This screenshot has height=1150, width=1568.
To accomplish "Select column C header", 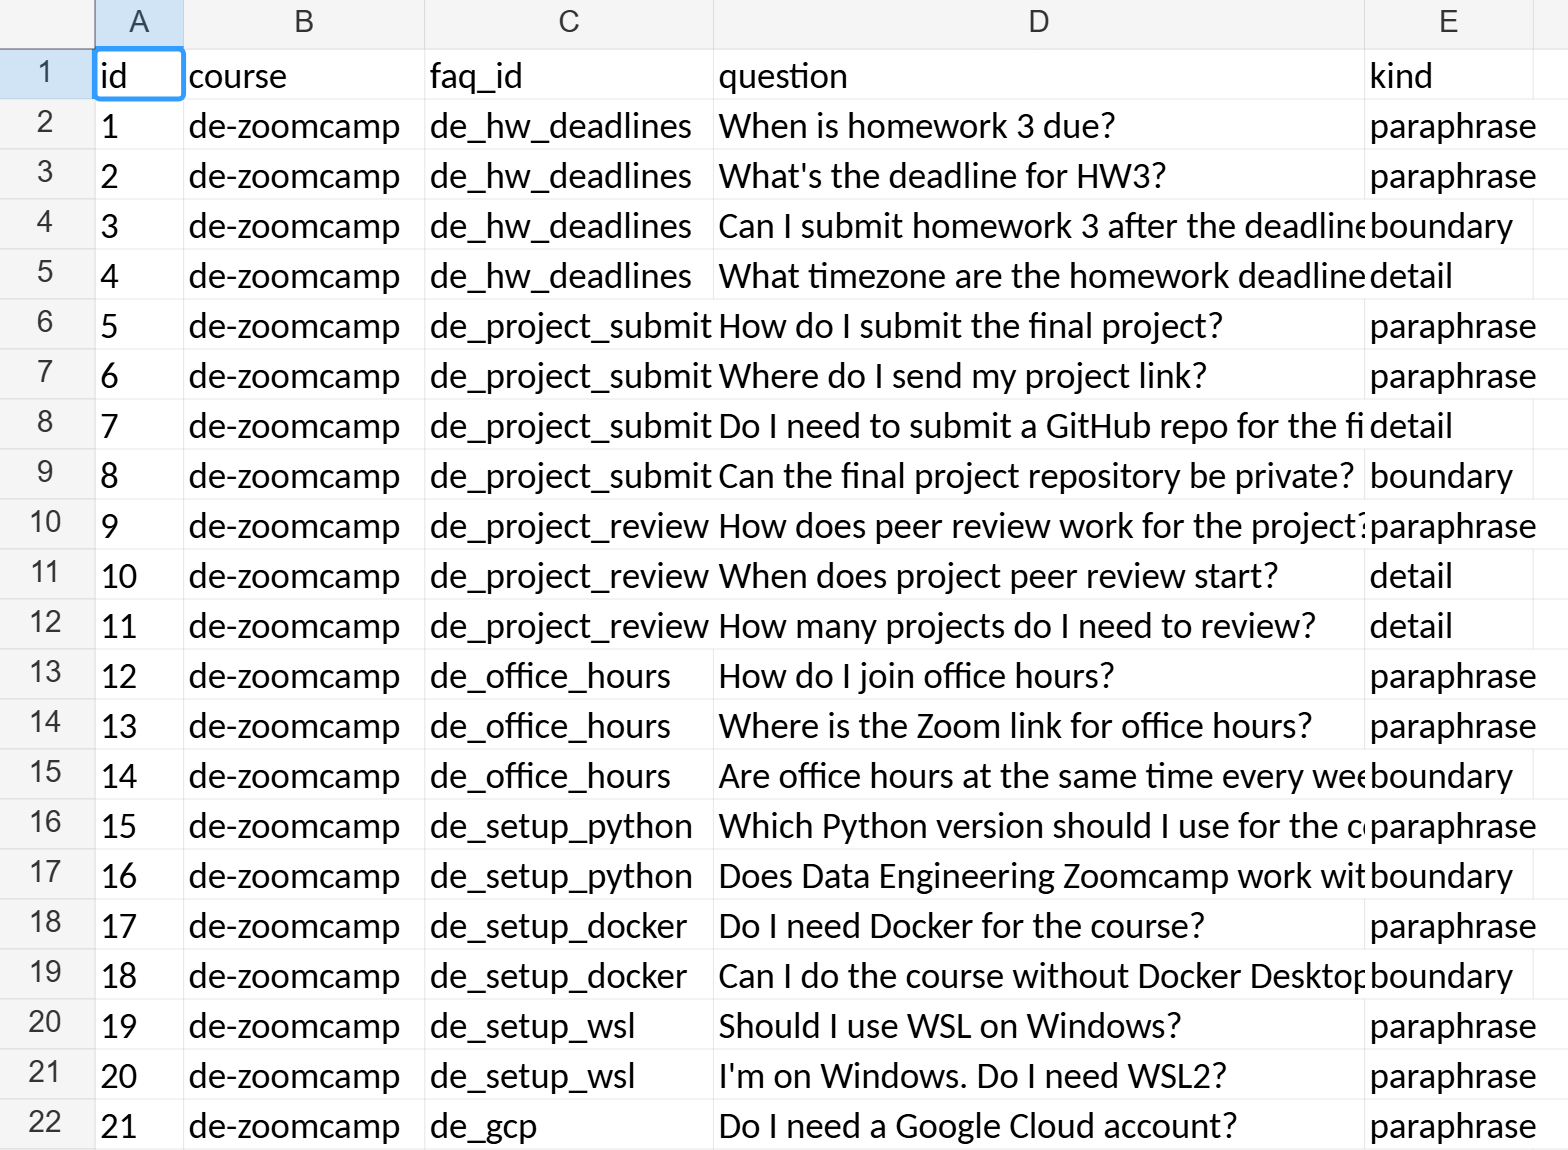I will point(569,23).
